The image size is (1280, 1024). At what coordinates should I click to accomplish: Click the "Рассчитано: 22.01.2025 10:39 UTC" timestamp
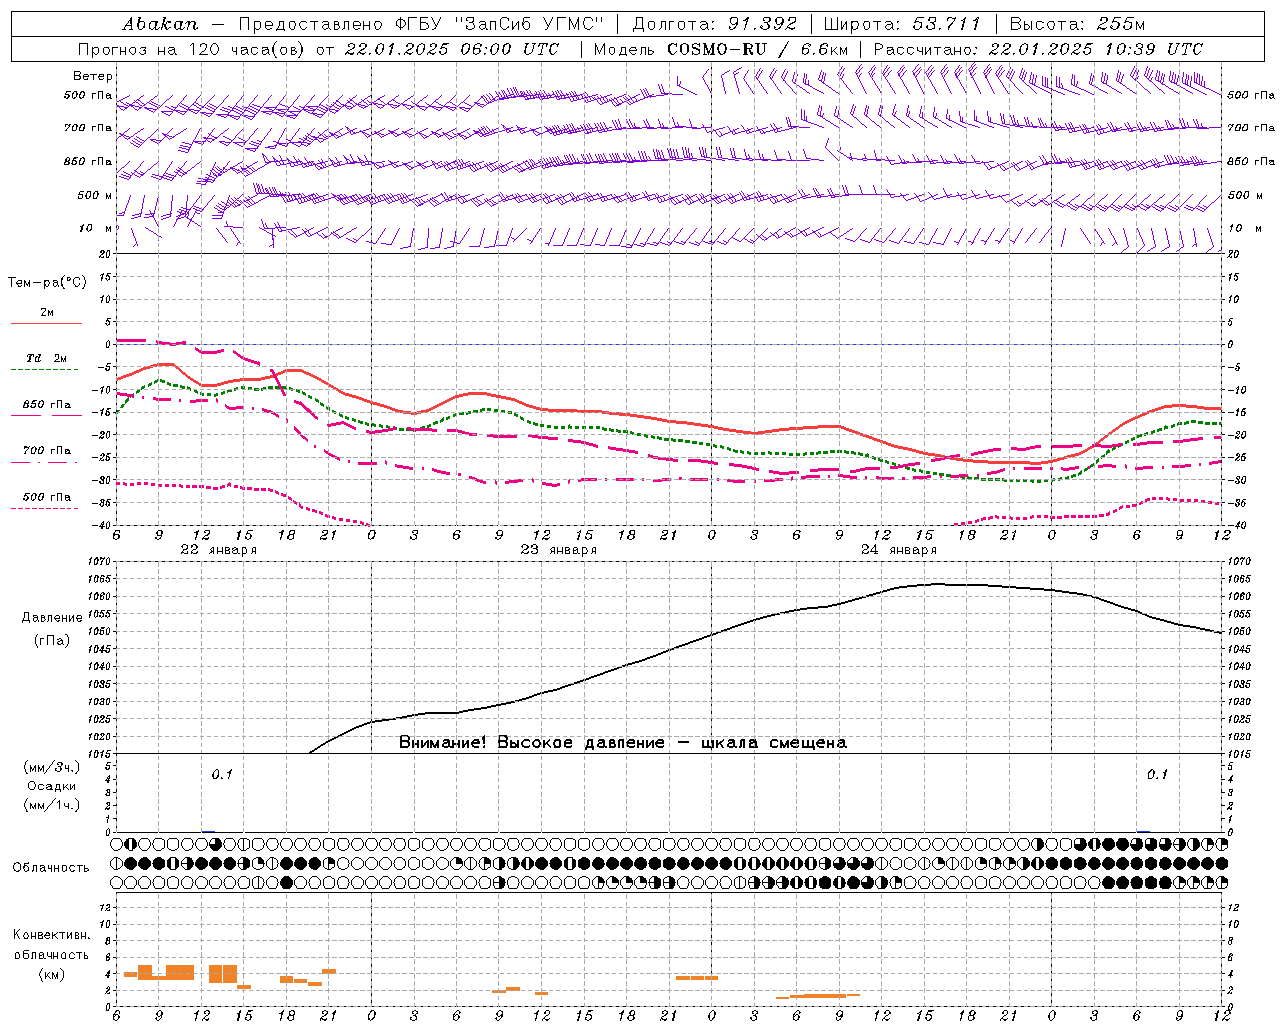(1038, 49)
